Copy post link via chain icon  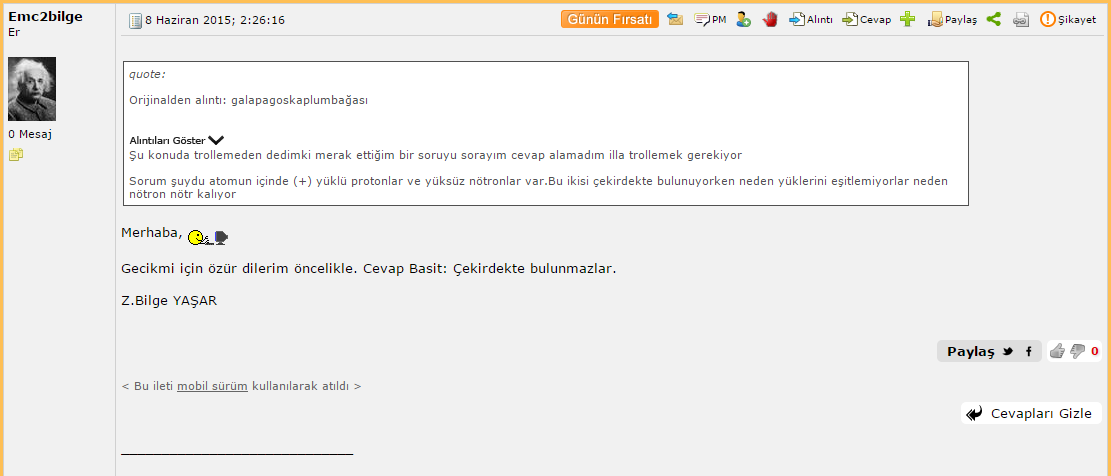click(1020, 20)
